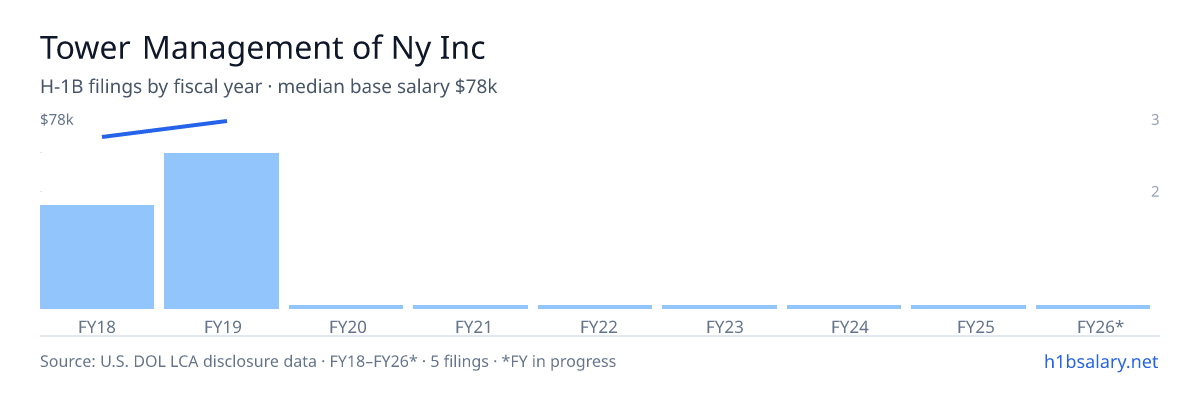Click the right axis value 3
This screenshot has height=400, width=1200.
(x=1155, y=120)
